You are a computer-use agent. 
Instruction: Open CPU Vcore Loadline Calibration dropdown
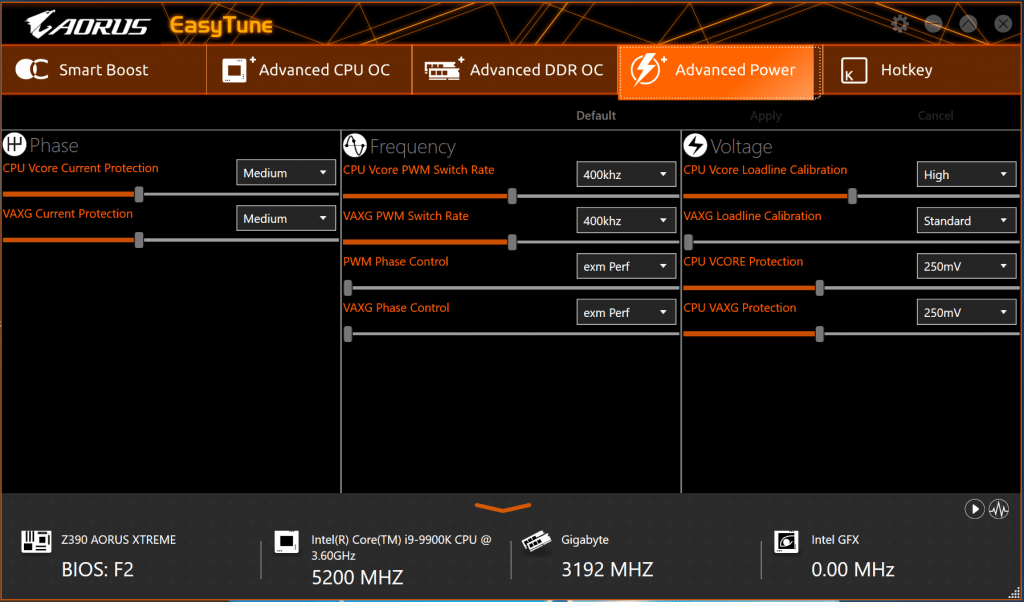(x=967, y=175)
